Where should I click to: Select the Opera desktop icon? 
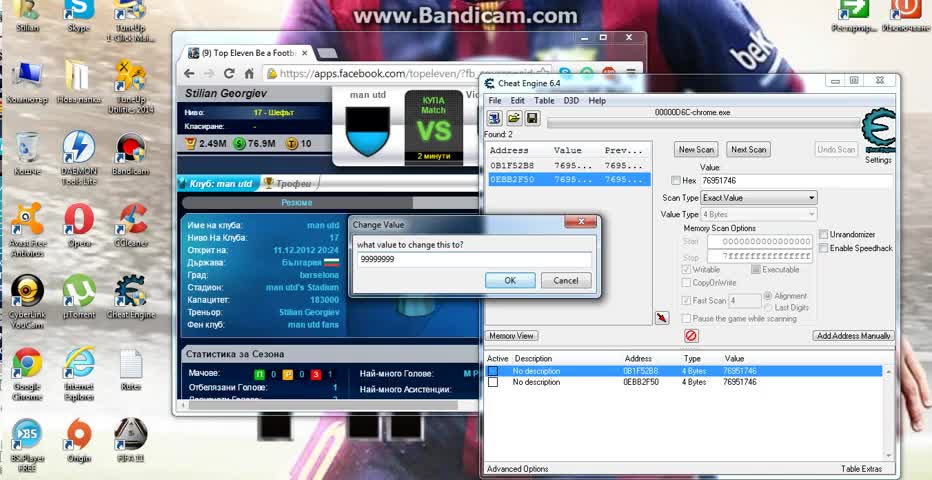coord(79,226)
